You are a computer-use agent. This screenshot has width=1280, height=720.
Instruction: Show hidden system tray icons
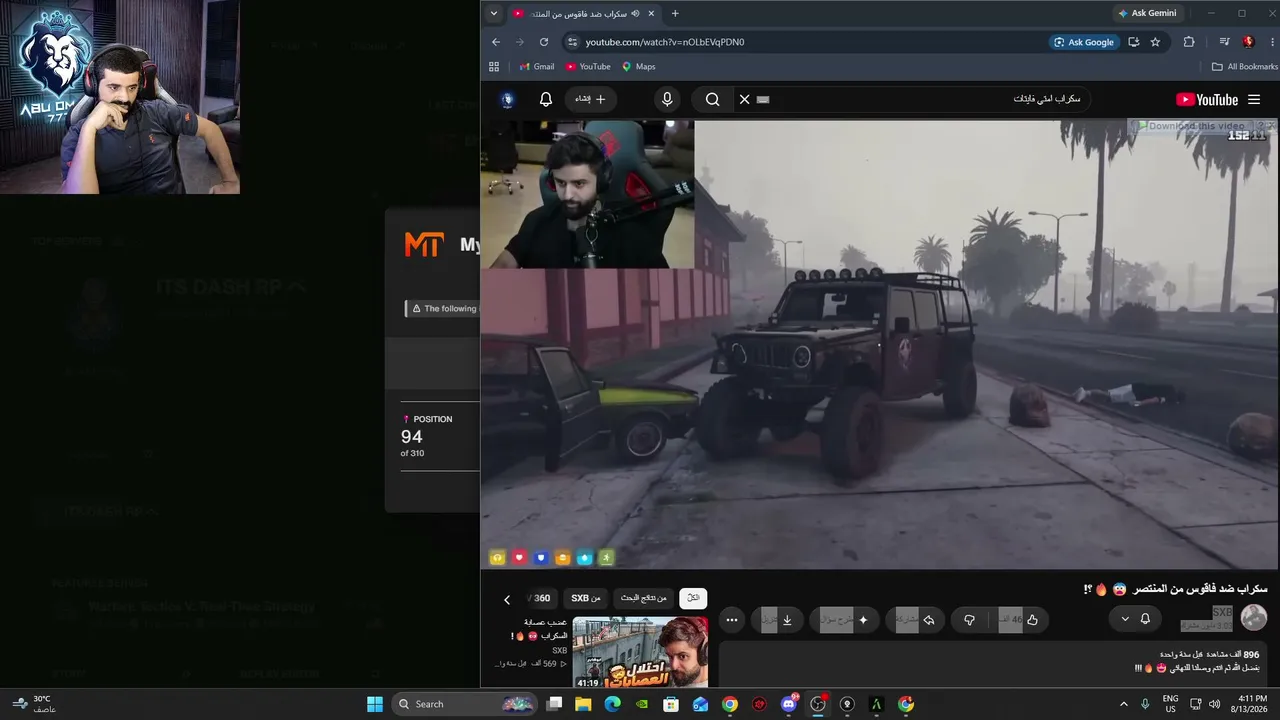click(1123, 704)
